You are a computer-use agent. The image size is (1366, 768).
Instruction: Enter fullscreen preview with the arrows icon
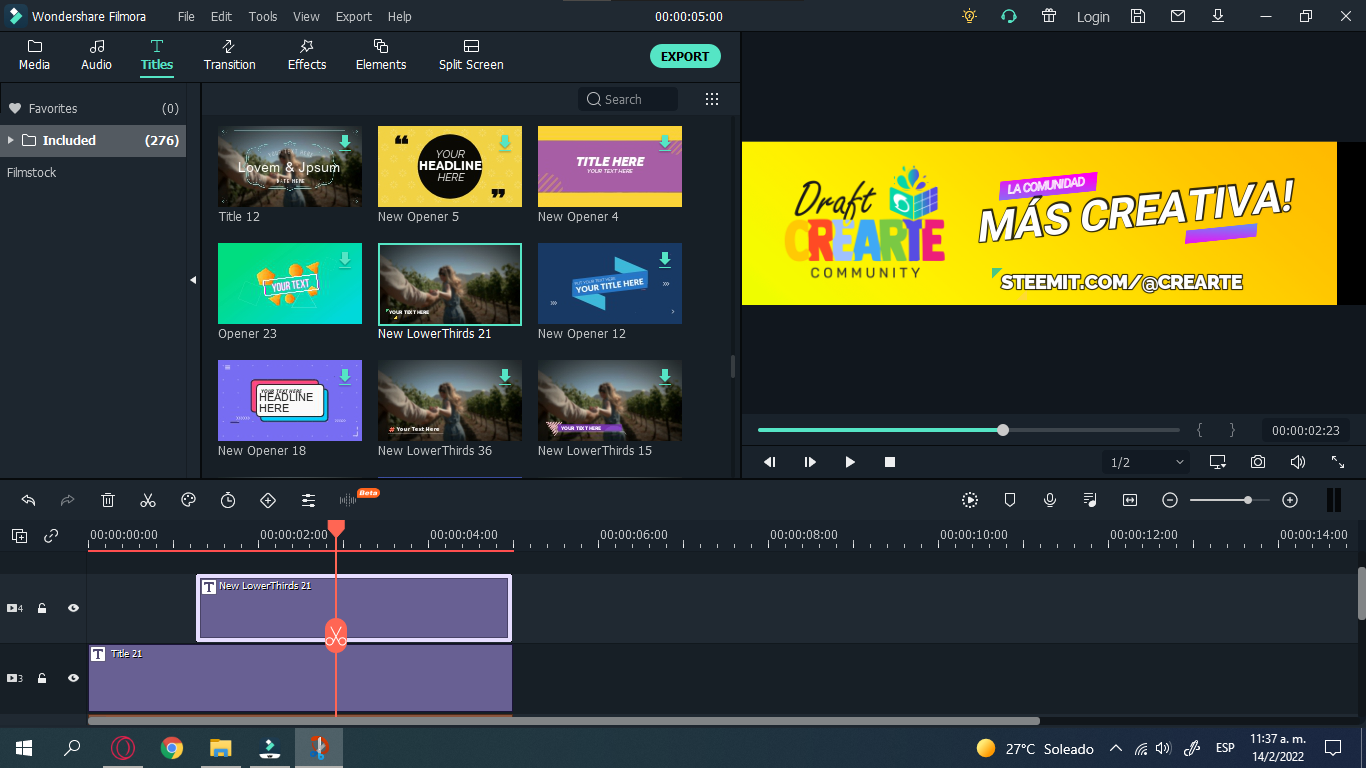[x=1338, y=462]
